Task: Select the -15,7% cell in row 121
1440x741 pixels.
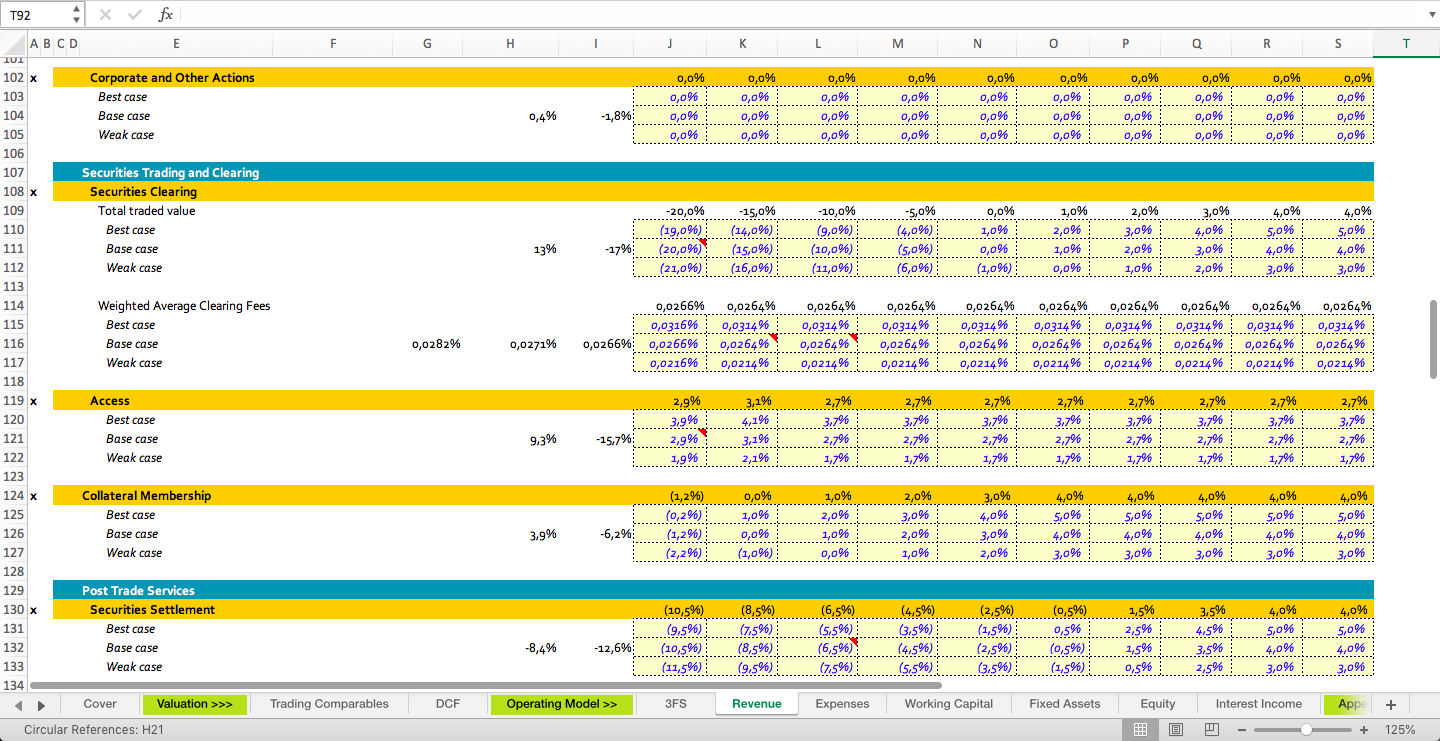Action: tap(596, 439)
